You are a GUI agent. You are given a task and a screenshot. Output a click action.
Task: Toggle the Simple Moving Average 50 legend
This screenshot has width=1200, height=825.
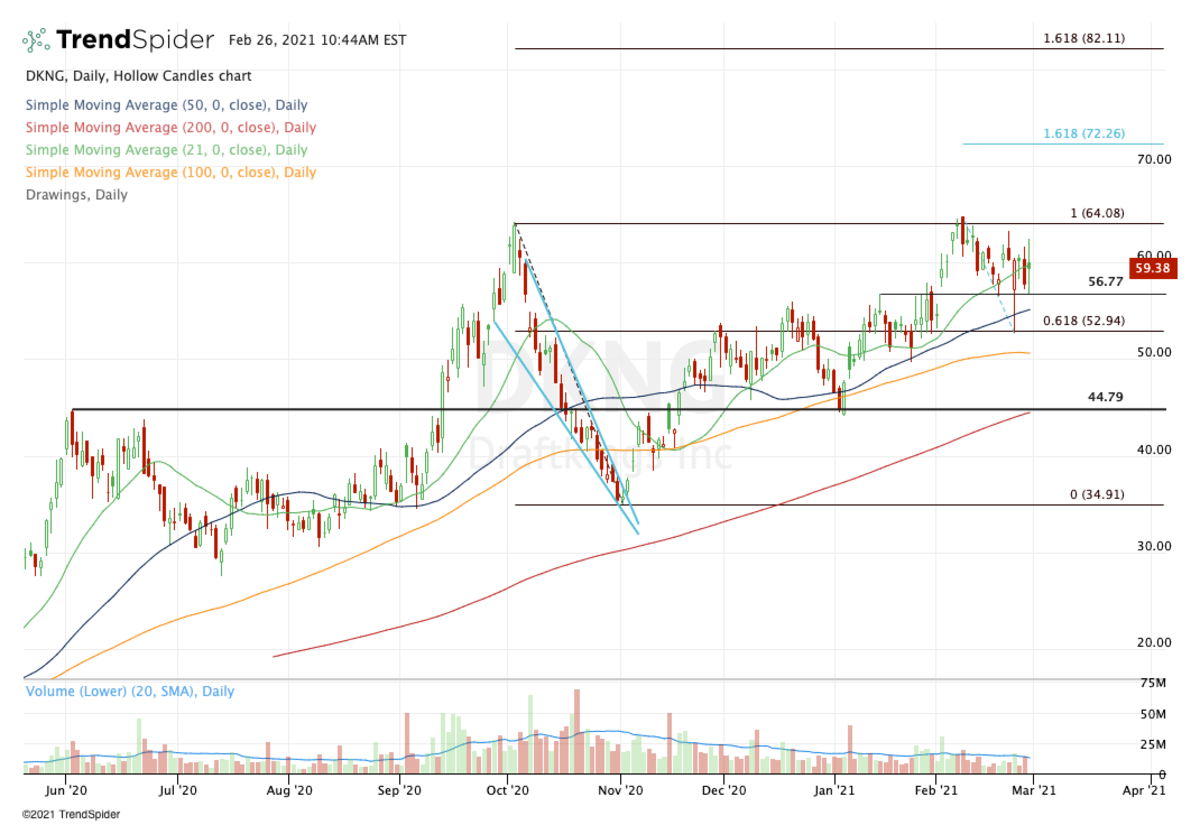coord(166,105)
